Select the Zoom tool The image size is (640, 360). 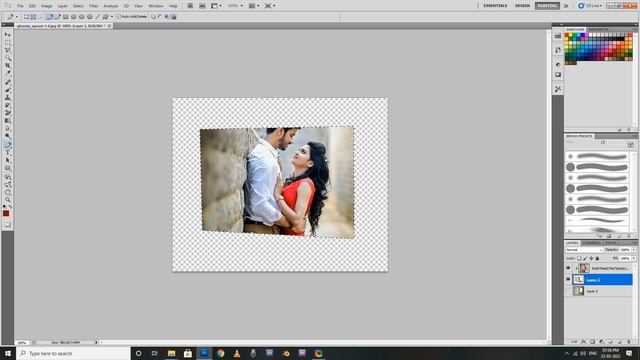(x=8, y=200)
